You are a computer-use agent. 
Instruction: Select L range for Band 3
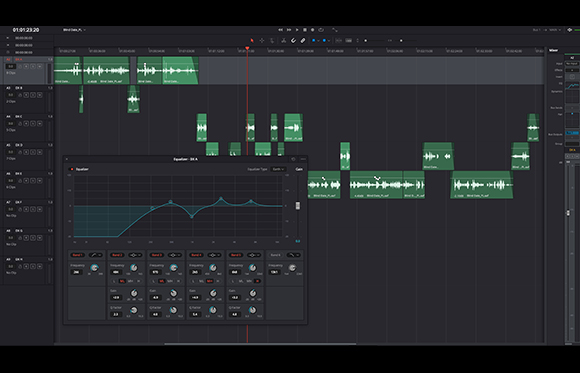tap(154, 281)
